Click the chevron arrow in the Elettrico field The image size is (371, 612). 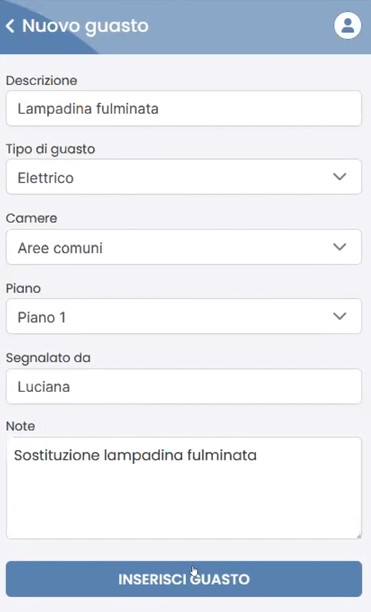click(339, 177)
